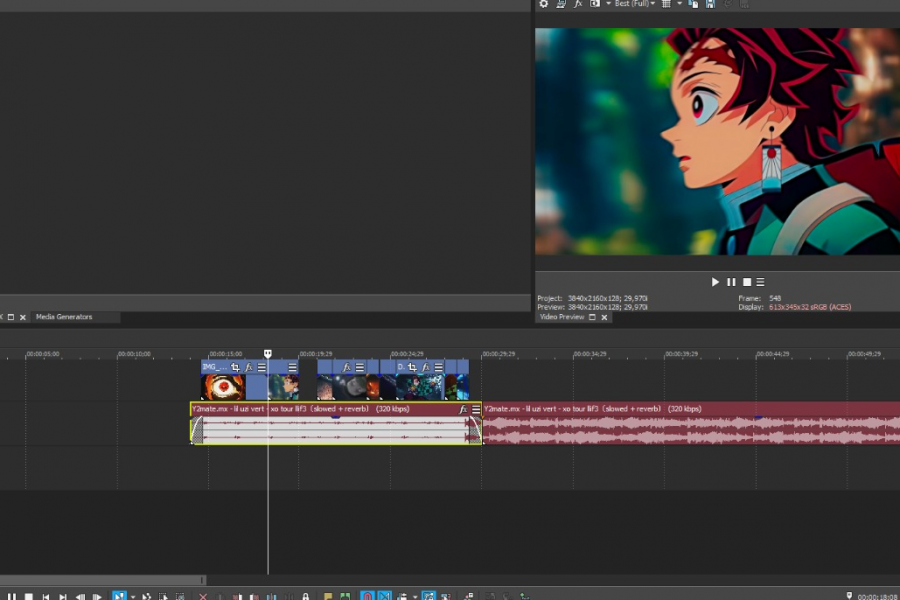Open Event FX on third video event
900x600 pixels.
(347, 367)
